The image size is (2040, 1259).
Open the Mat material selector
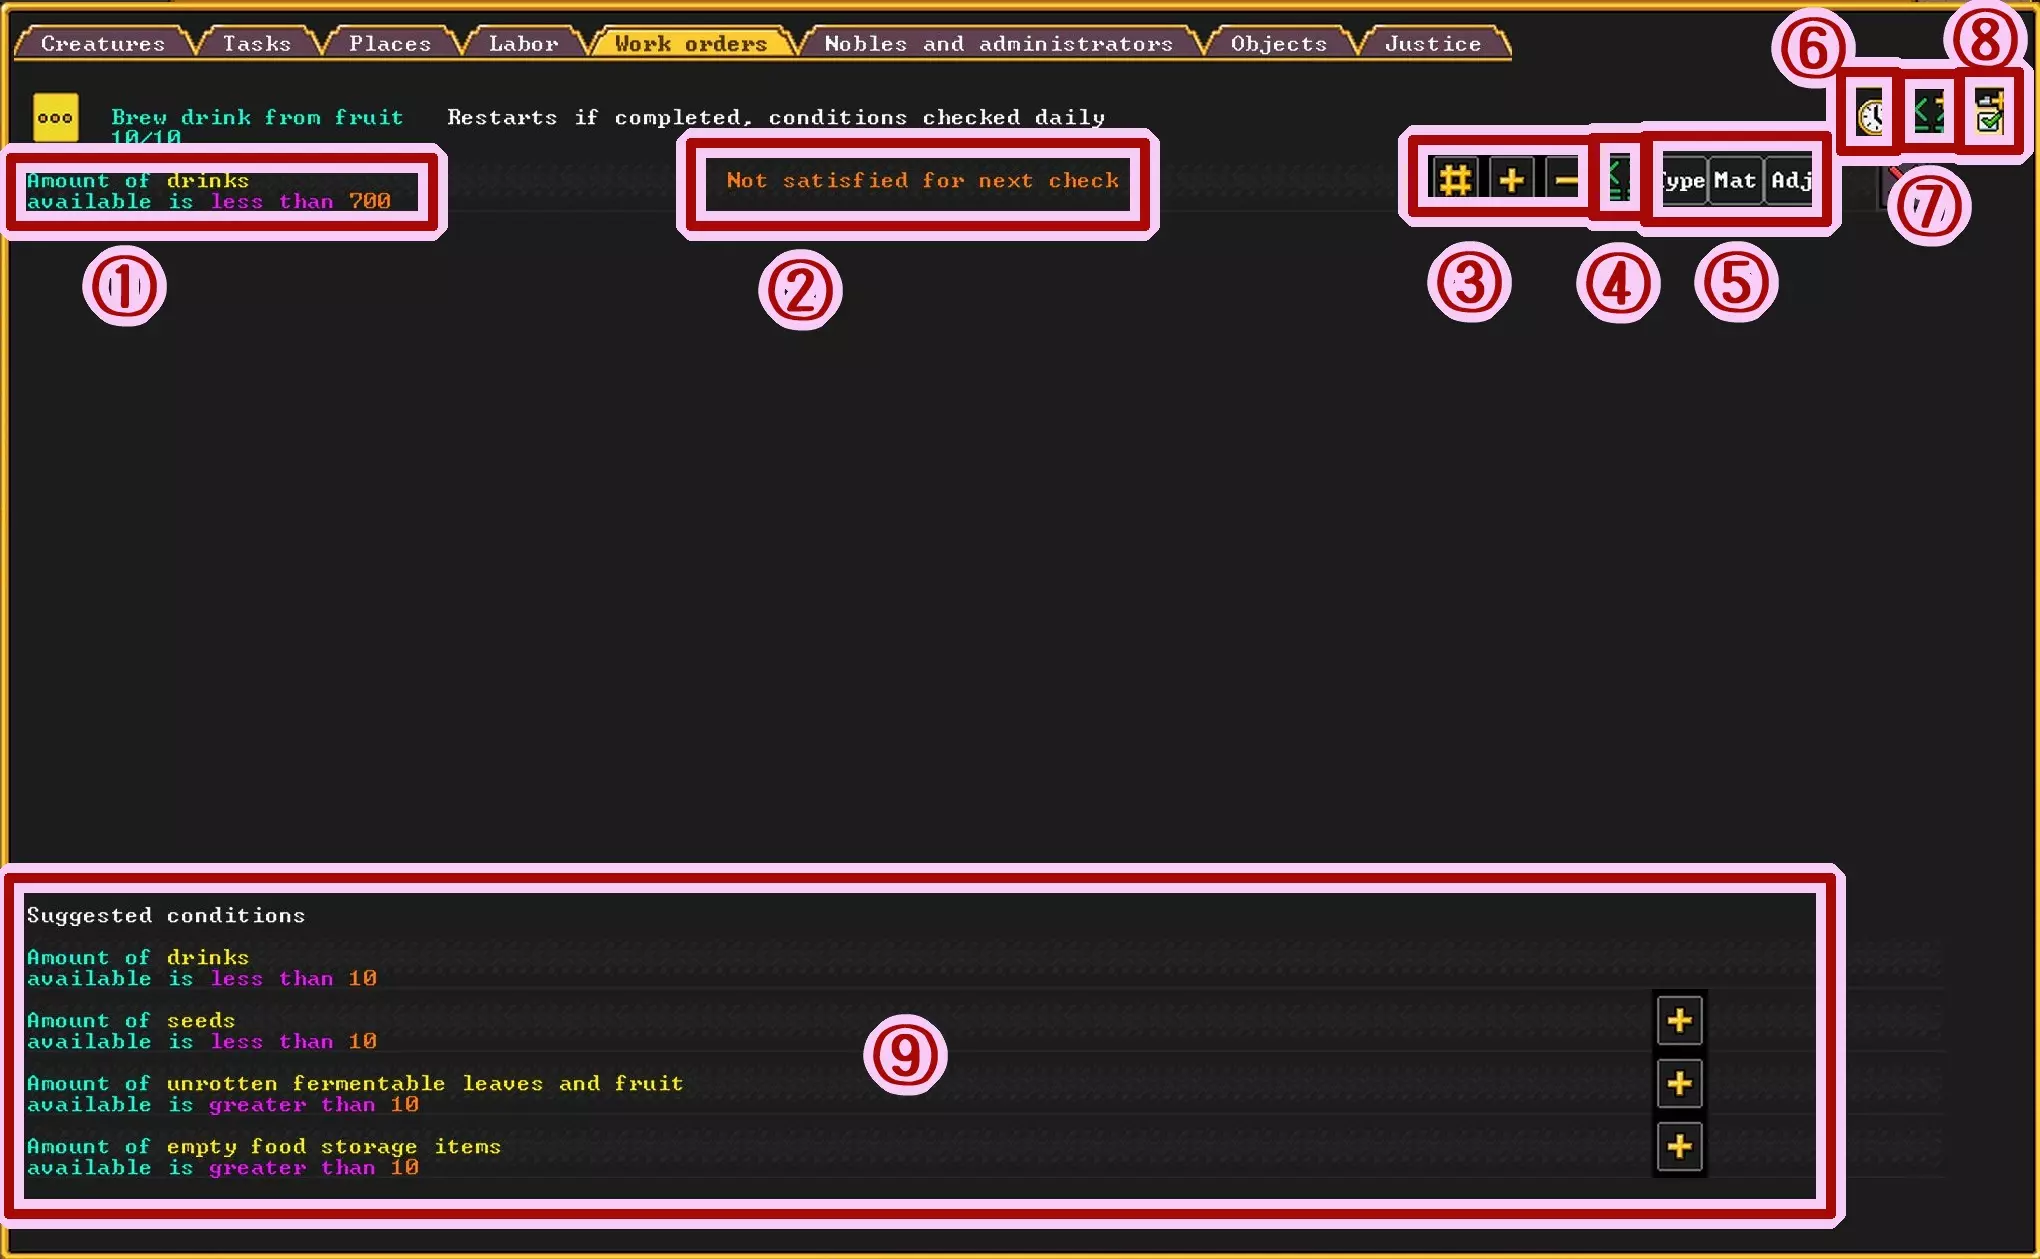pyautogui.click(x=1735, y=181)
